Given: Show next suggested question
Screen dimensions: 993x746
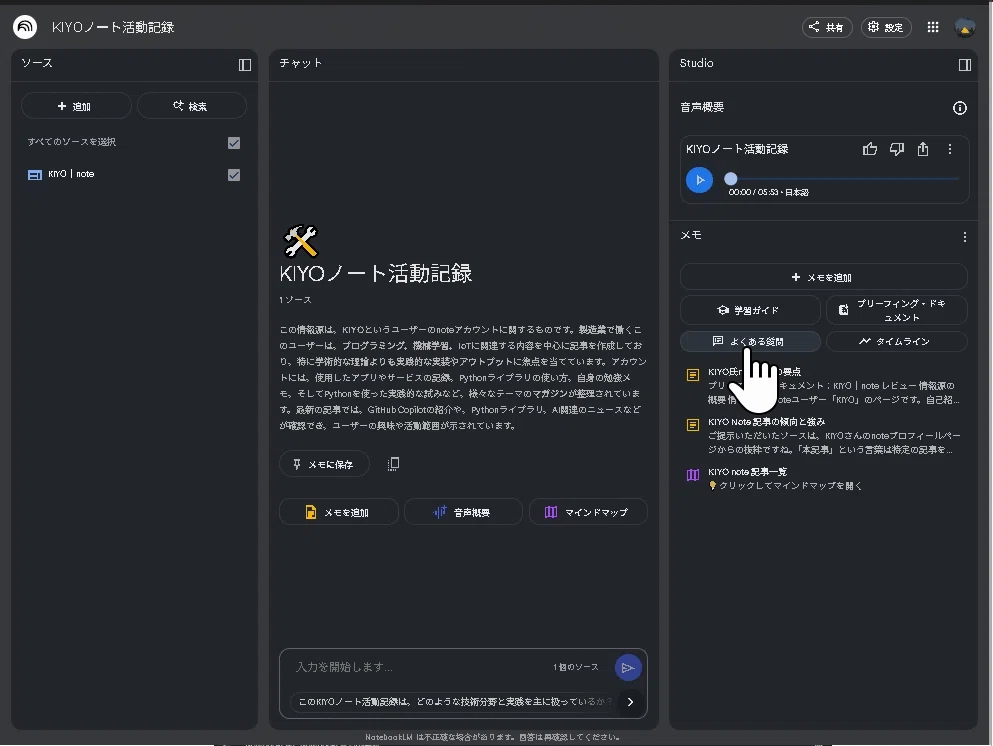Looking at the screenshot, I should click(x=630, y=702).
